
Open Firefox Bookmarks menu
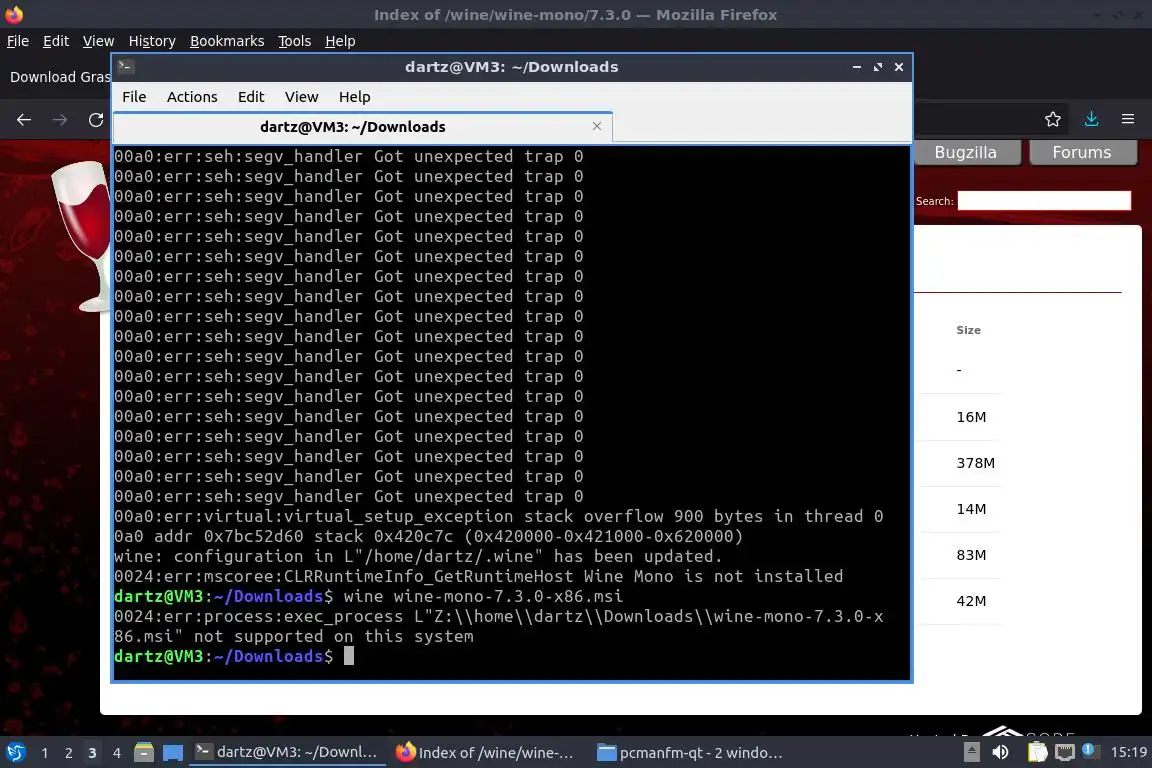pos(227,41)
